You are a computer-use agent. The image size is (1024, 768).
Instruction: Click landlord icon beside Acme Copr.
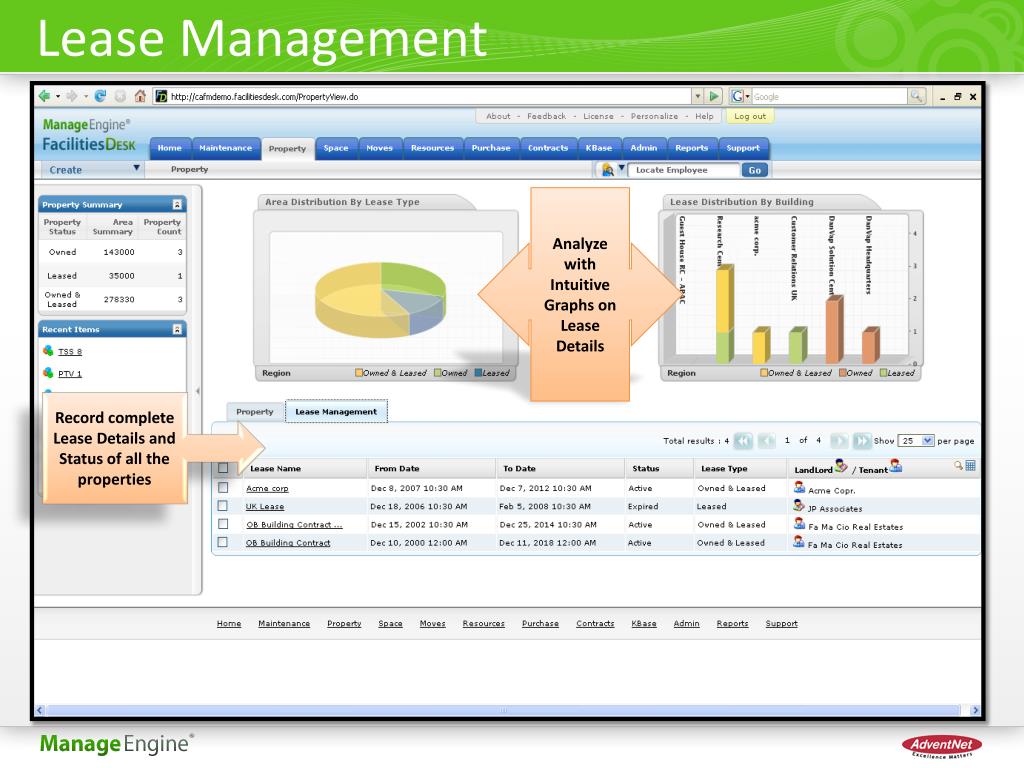pos(799,487)
